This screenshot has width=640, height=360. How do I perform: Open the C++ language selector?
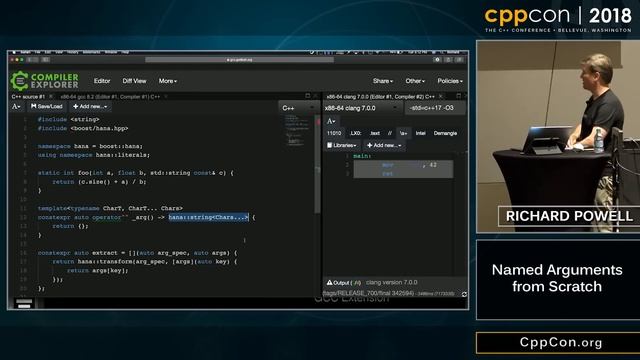click(298, 108)
